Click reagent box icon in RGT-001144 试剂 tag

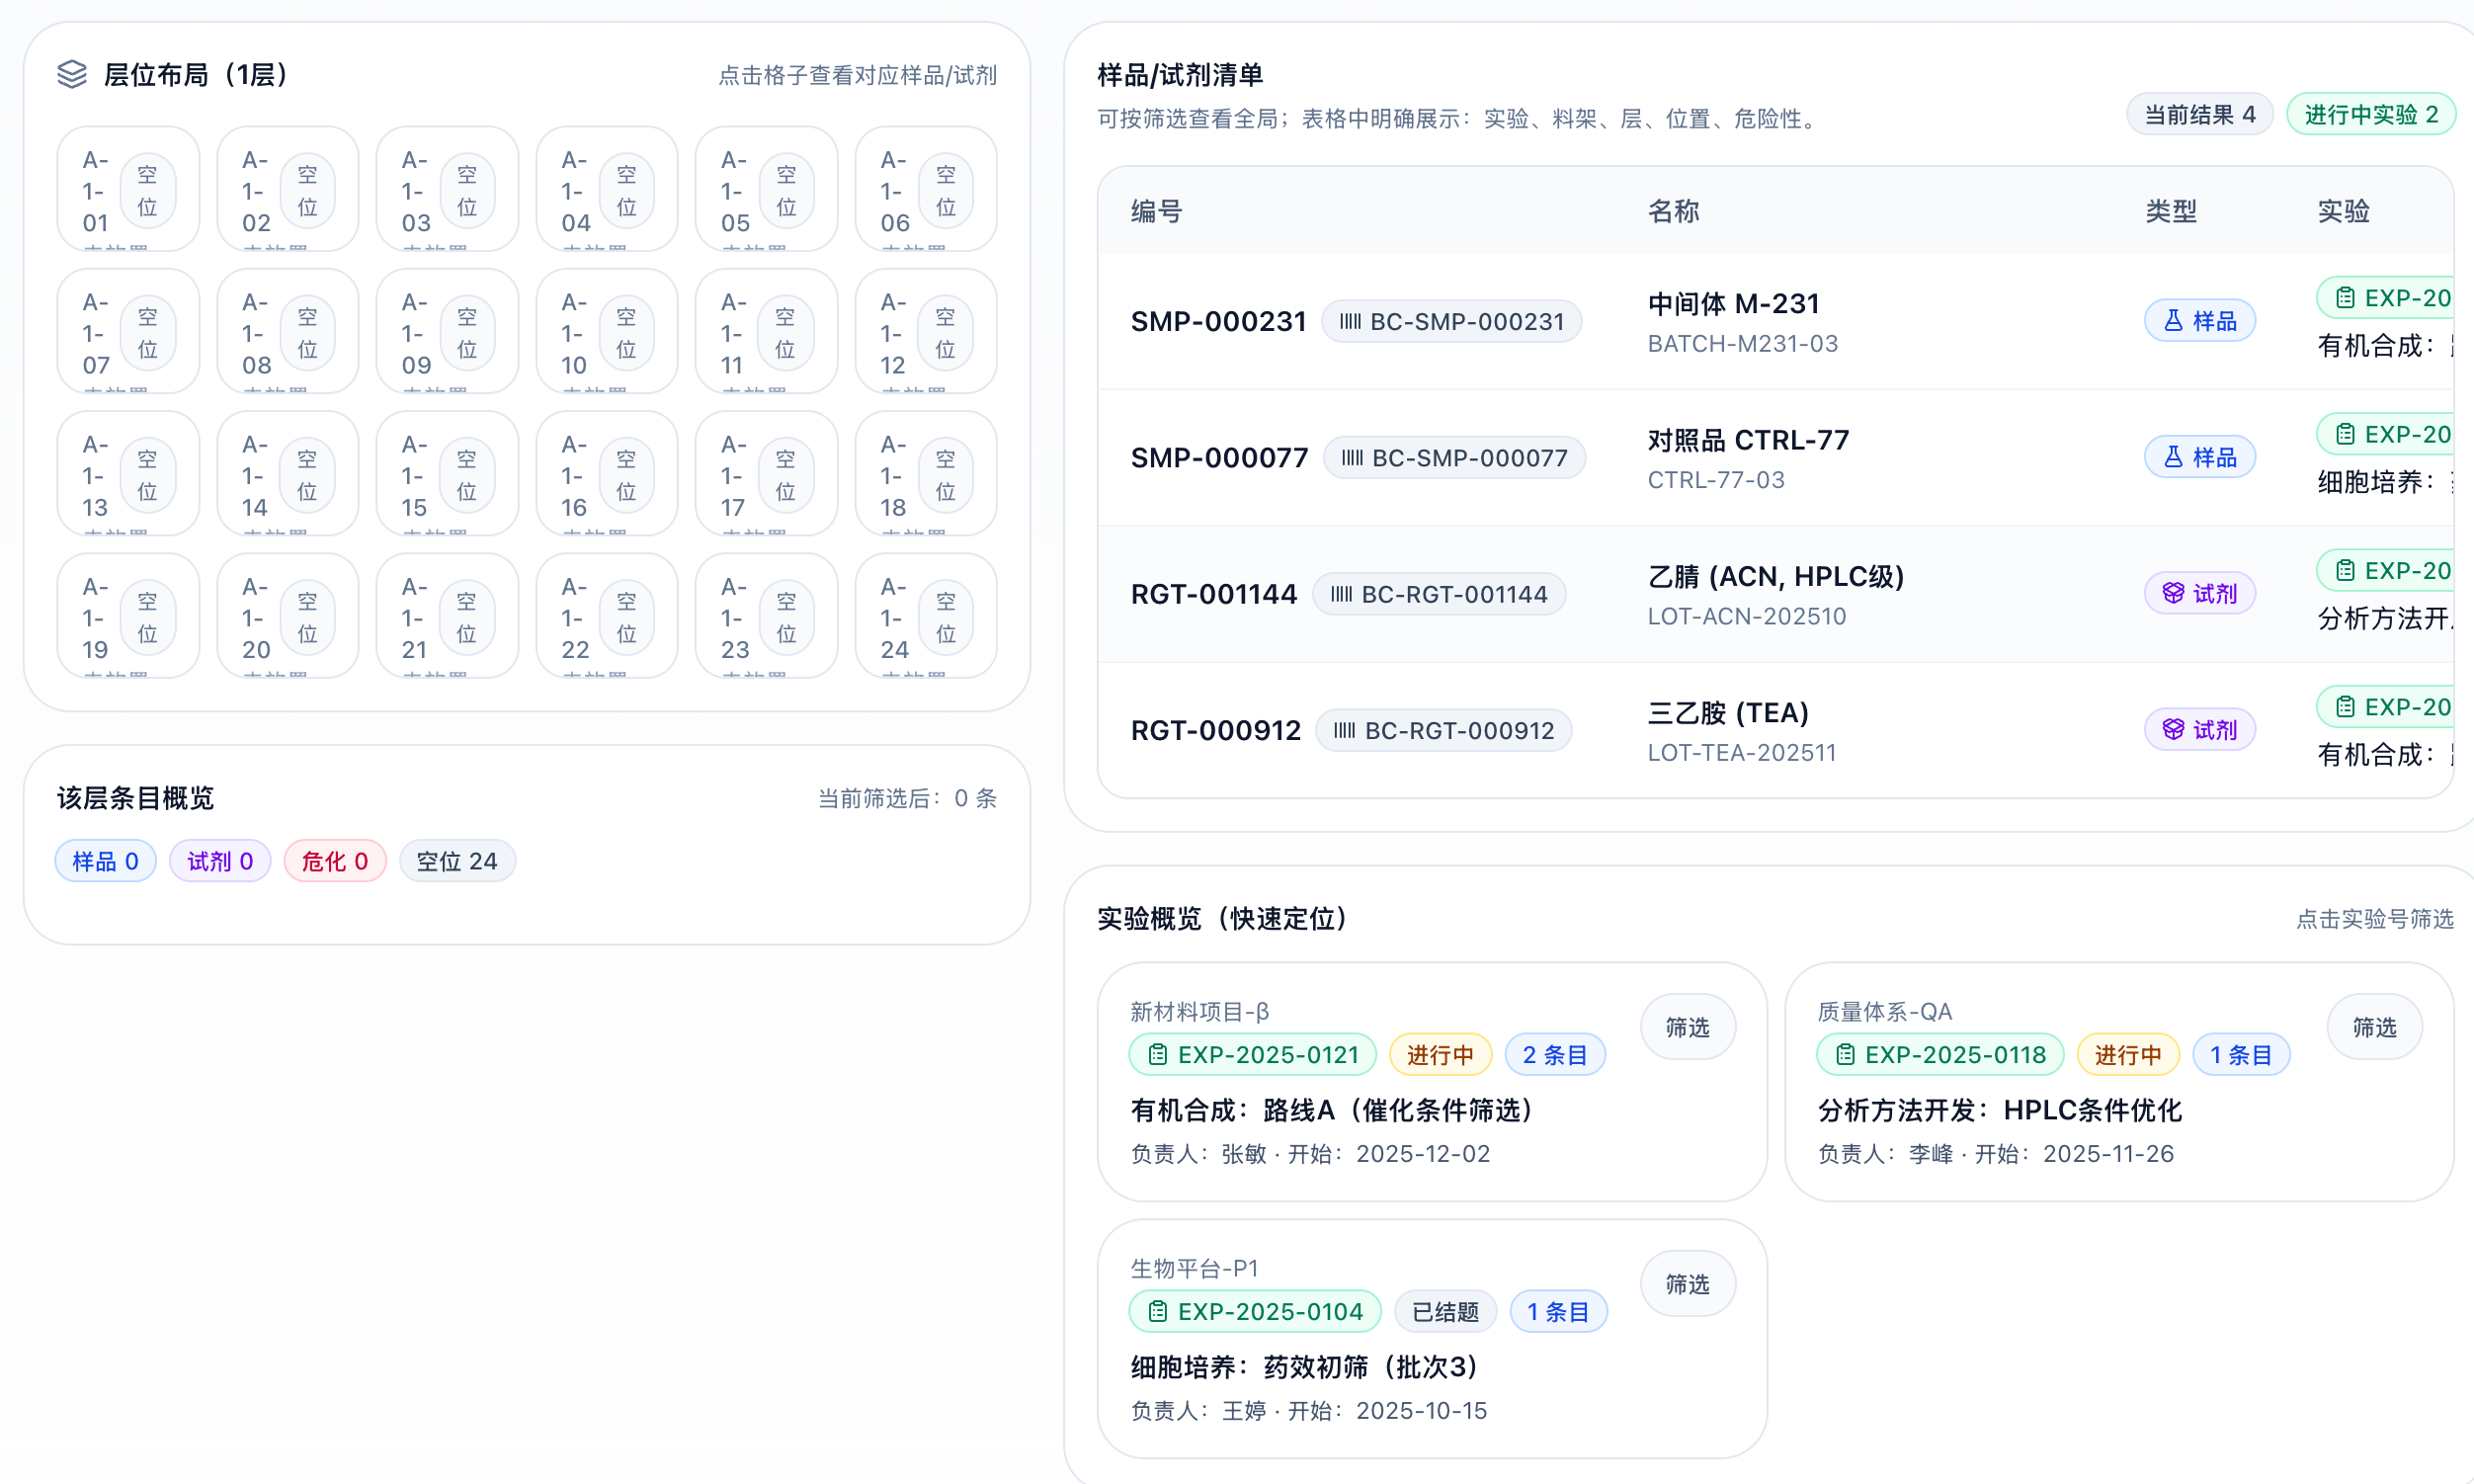point(2173,593)
